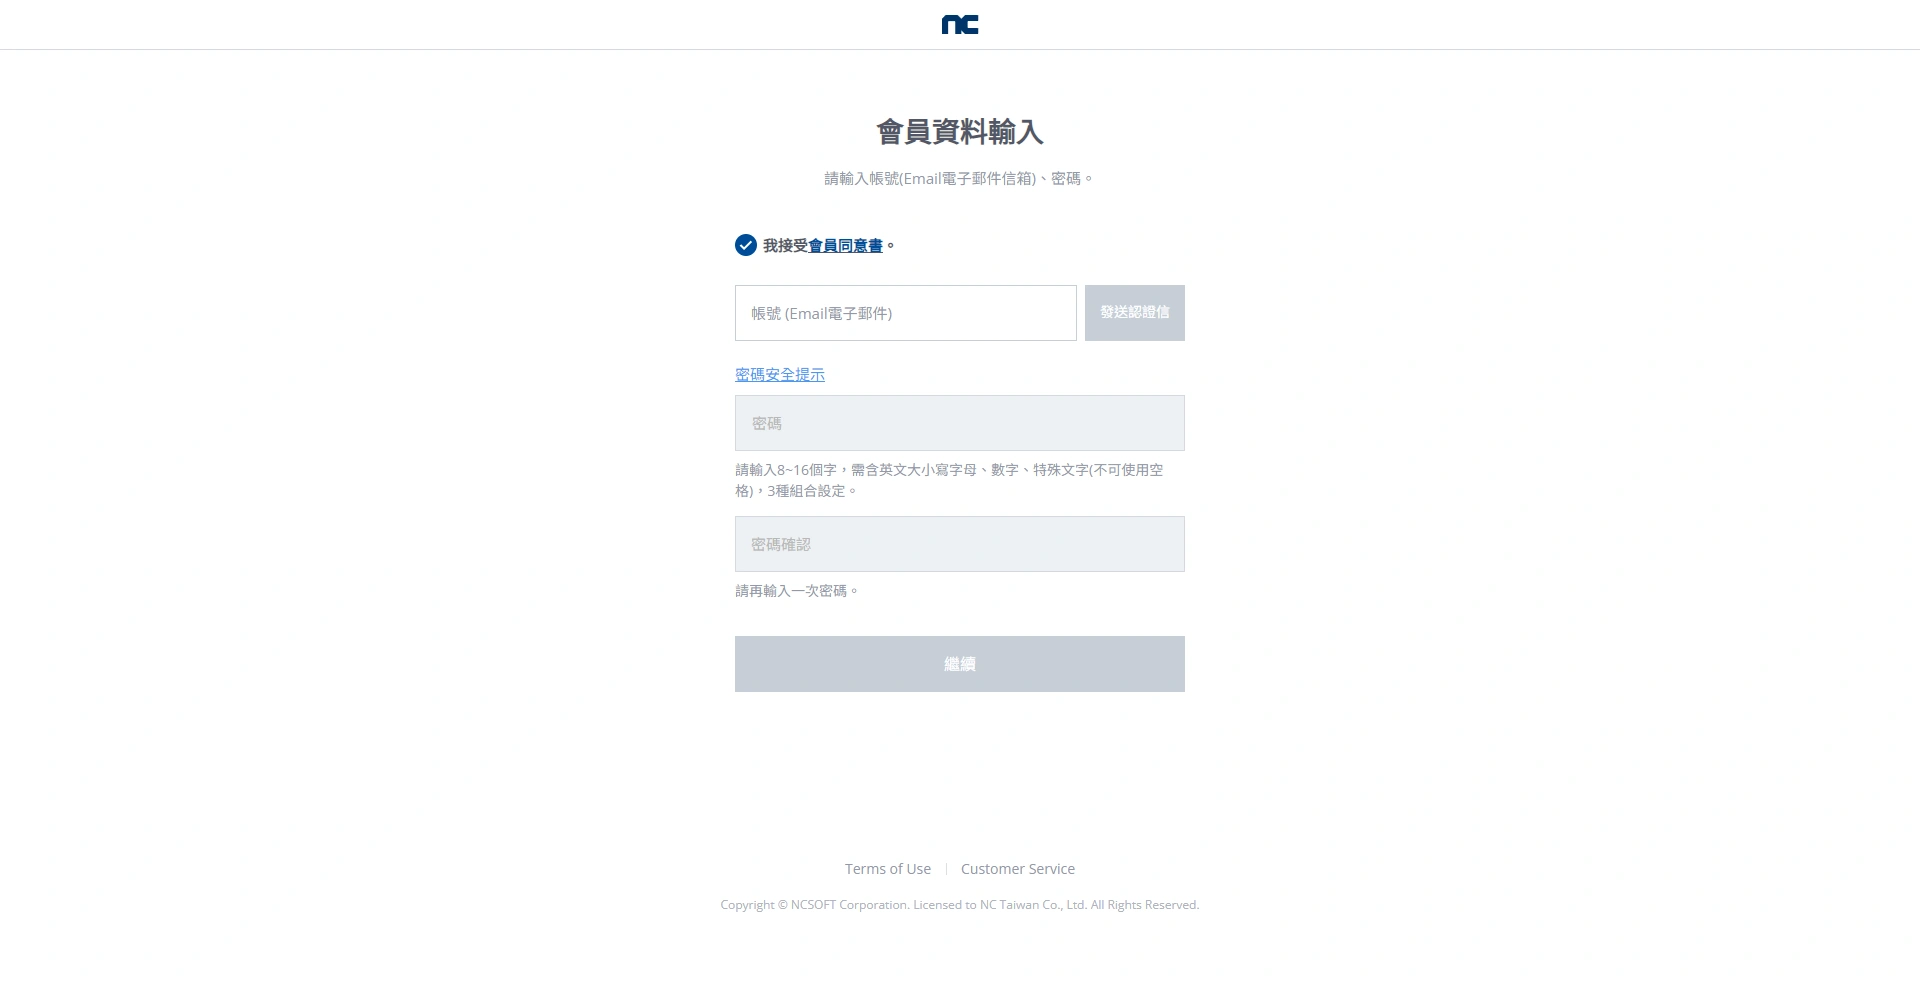Image resolution: width=1920 pixels, height=982 pixels.
Task: Open the Customer Service footer link
Action: (1018, 869)
